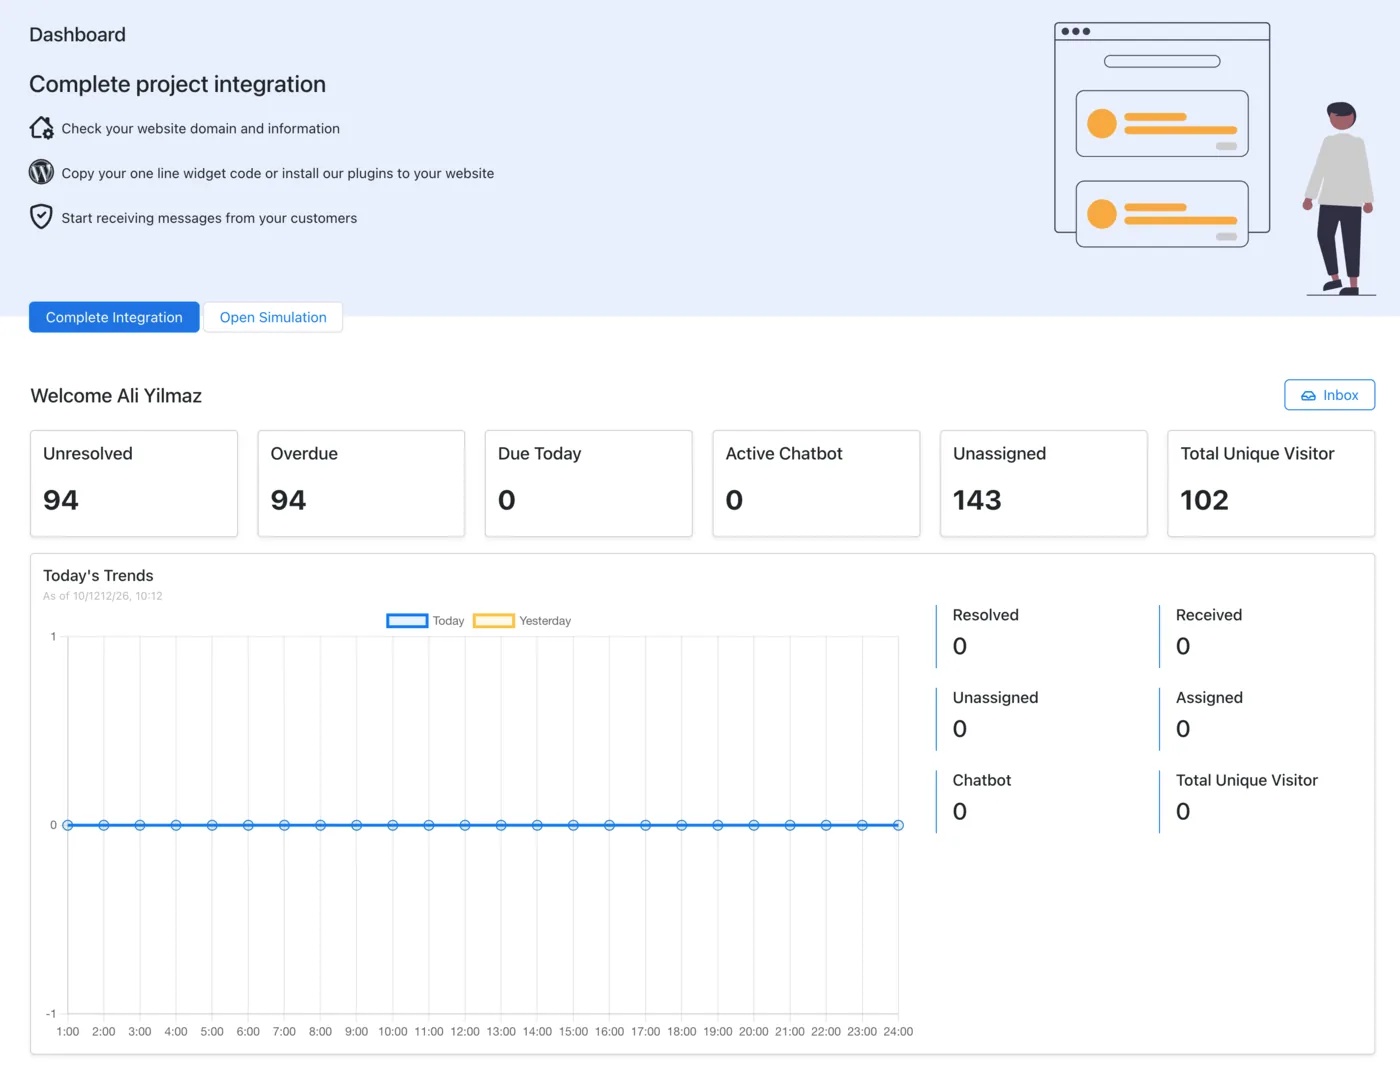Open the Due Today card
1400x1068 pixels.
click(x=589, y=483)
